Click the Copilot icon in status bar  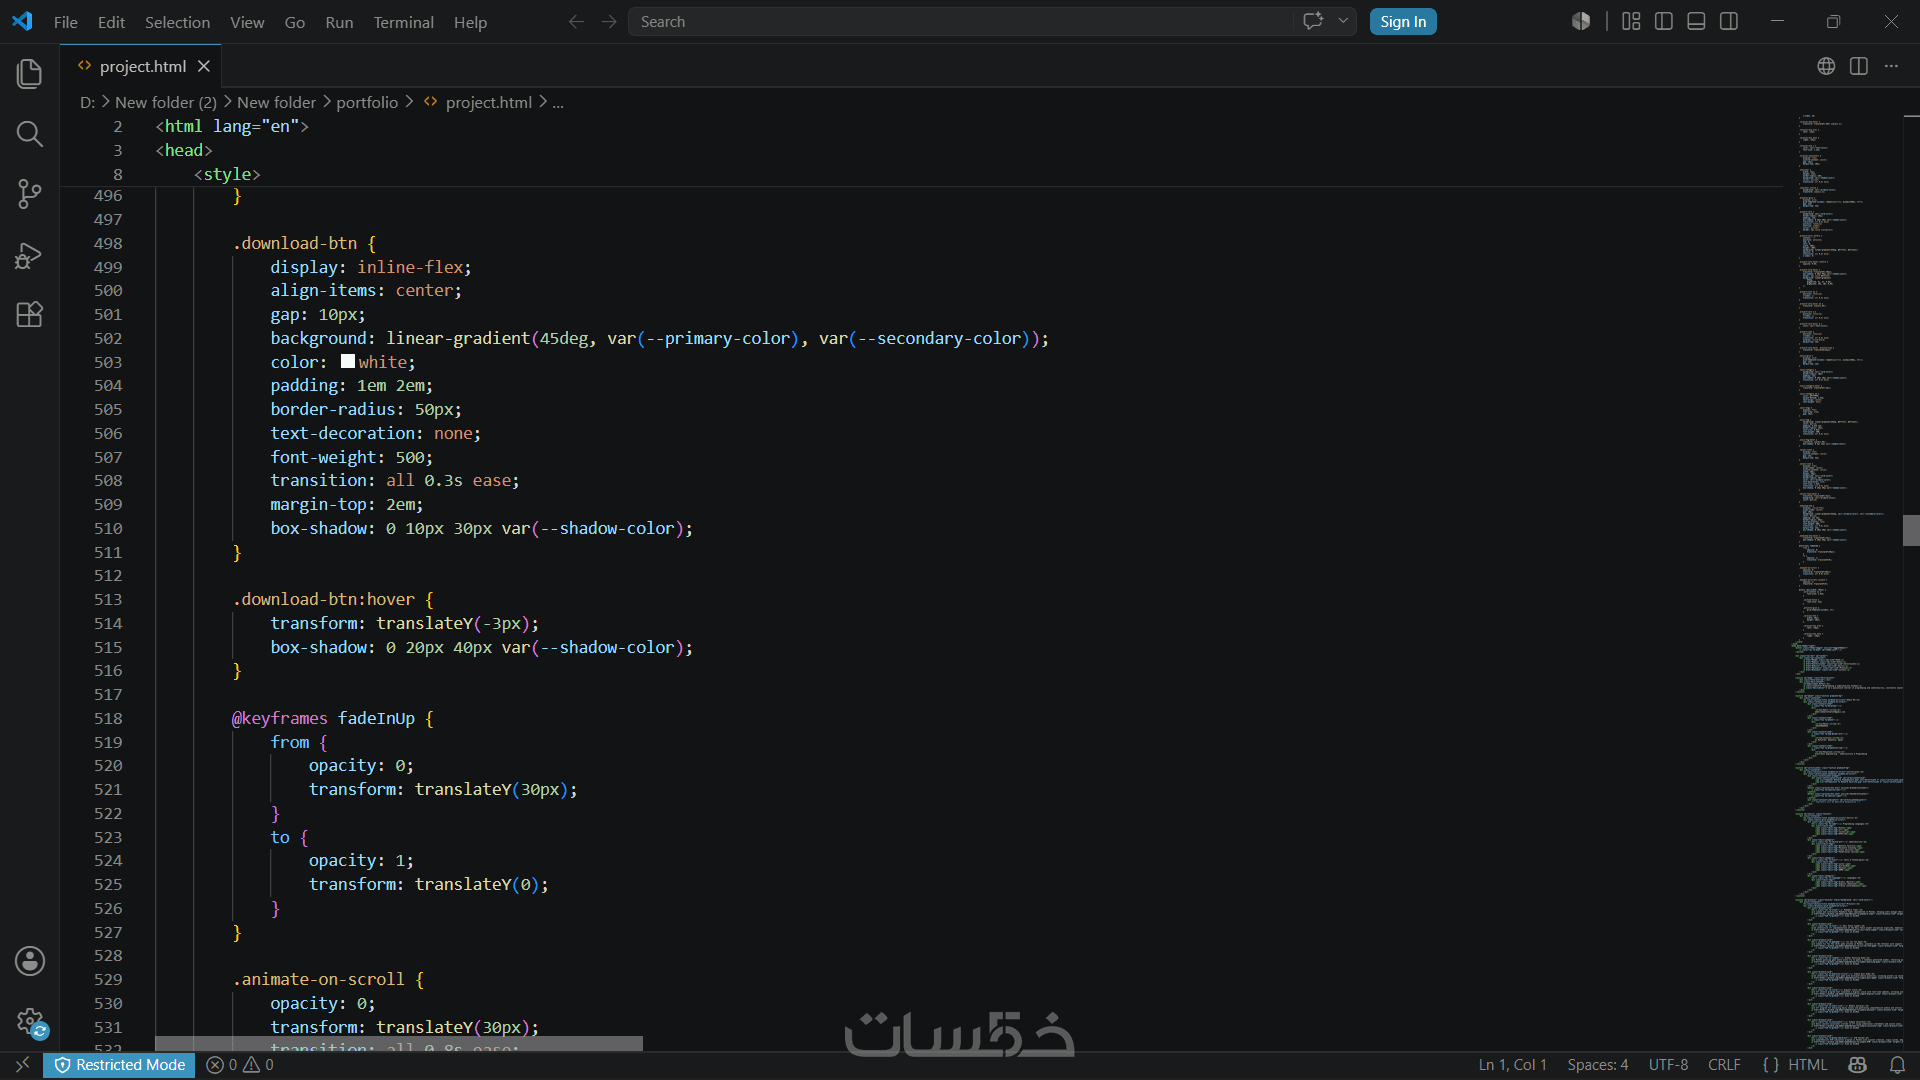click(1858, 1065)
